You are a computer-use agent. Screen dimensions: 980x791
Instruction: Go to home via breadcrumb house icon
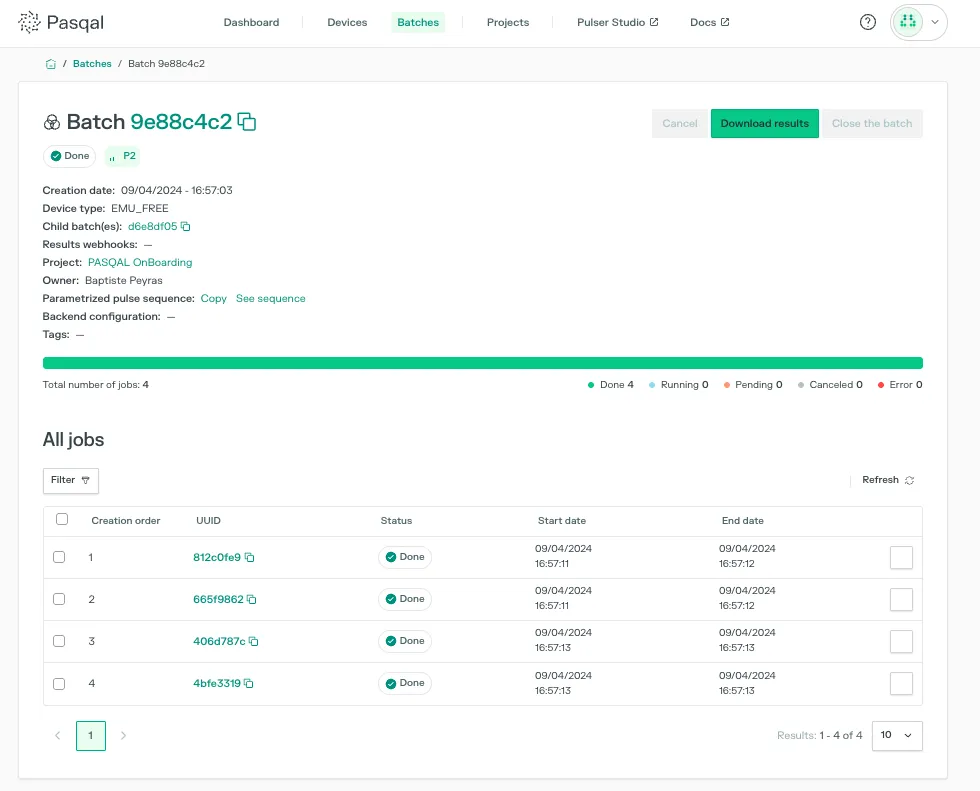click(51, 64)
